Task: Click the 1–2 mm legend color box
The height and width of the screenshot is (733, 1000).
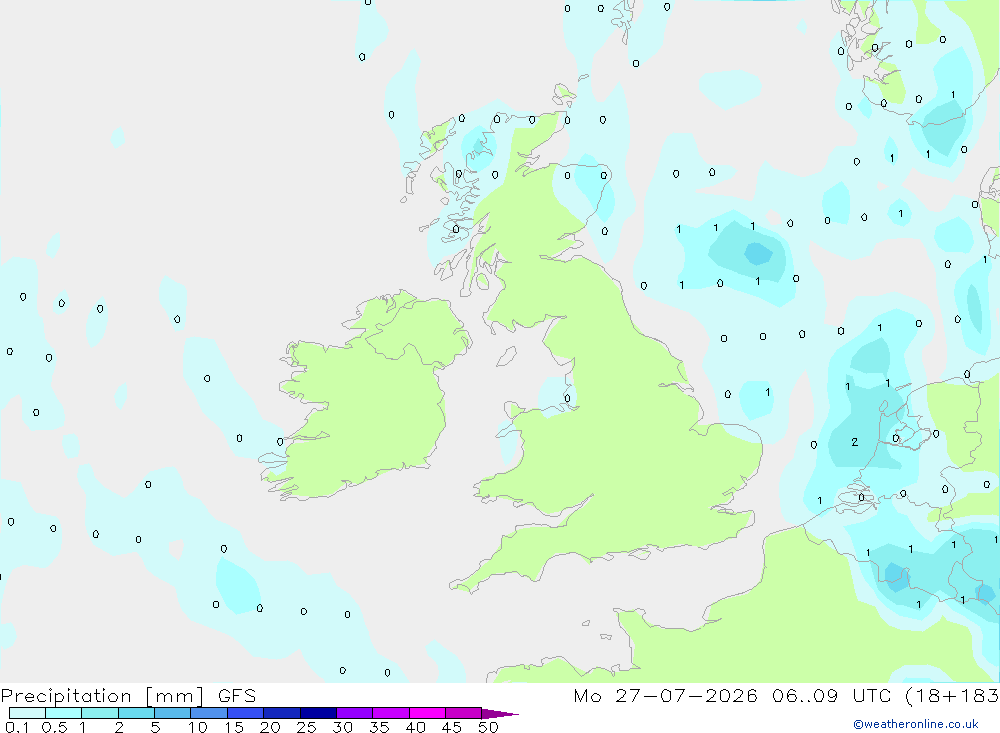Action: point(100,713)
